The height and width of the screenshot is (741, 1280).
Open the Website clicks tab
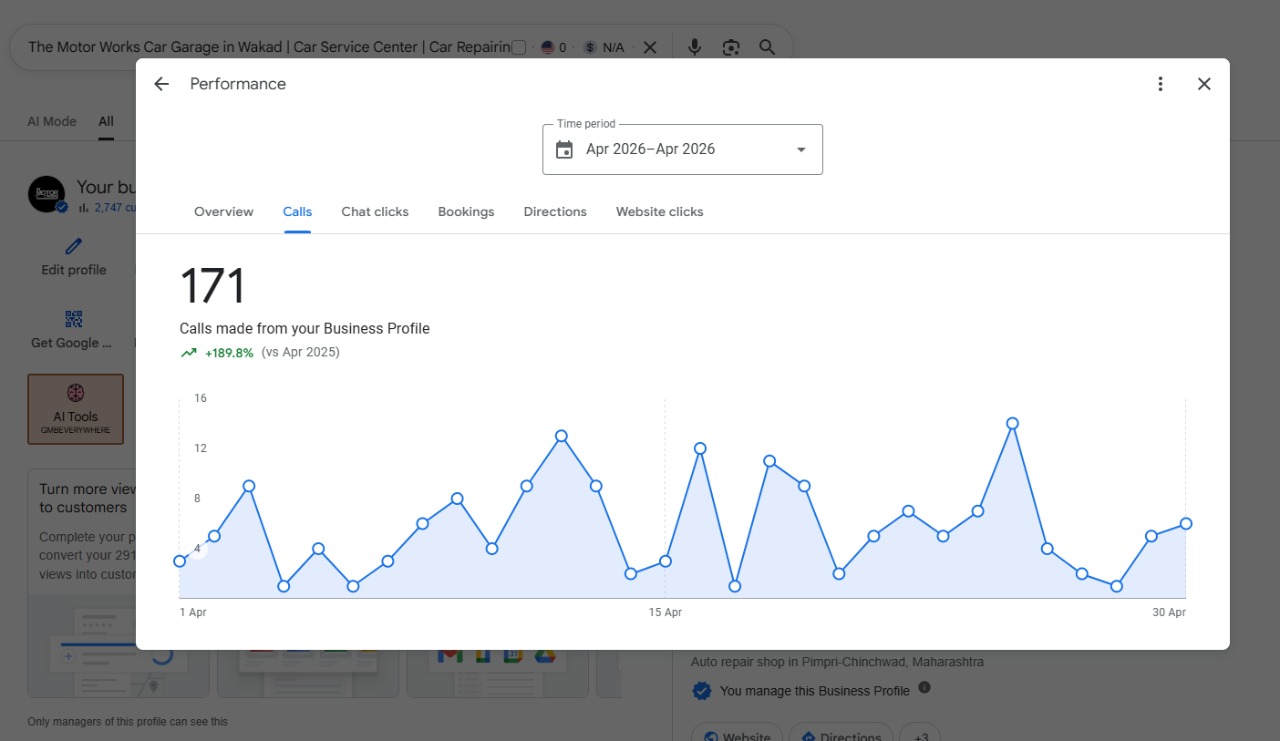tap(660, 212)
